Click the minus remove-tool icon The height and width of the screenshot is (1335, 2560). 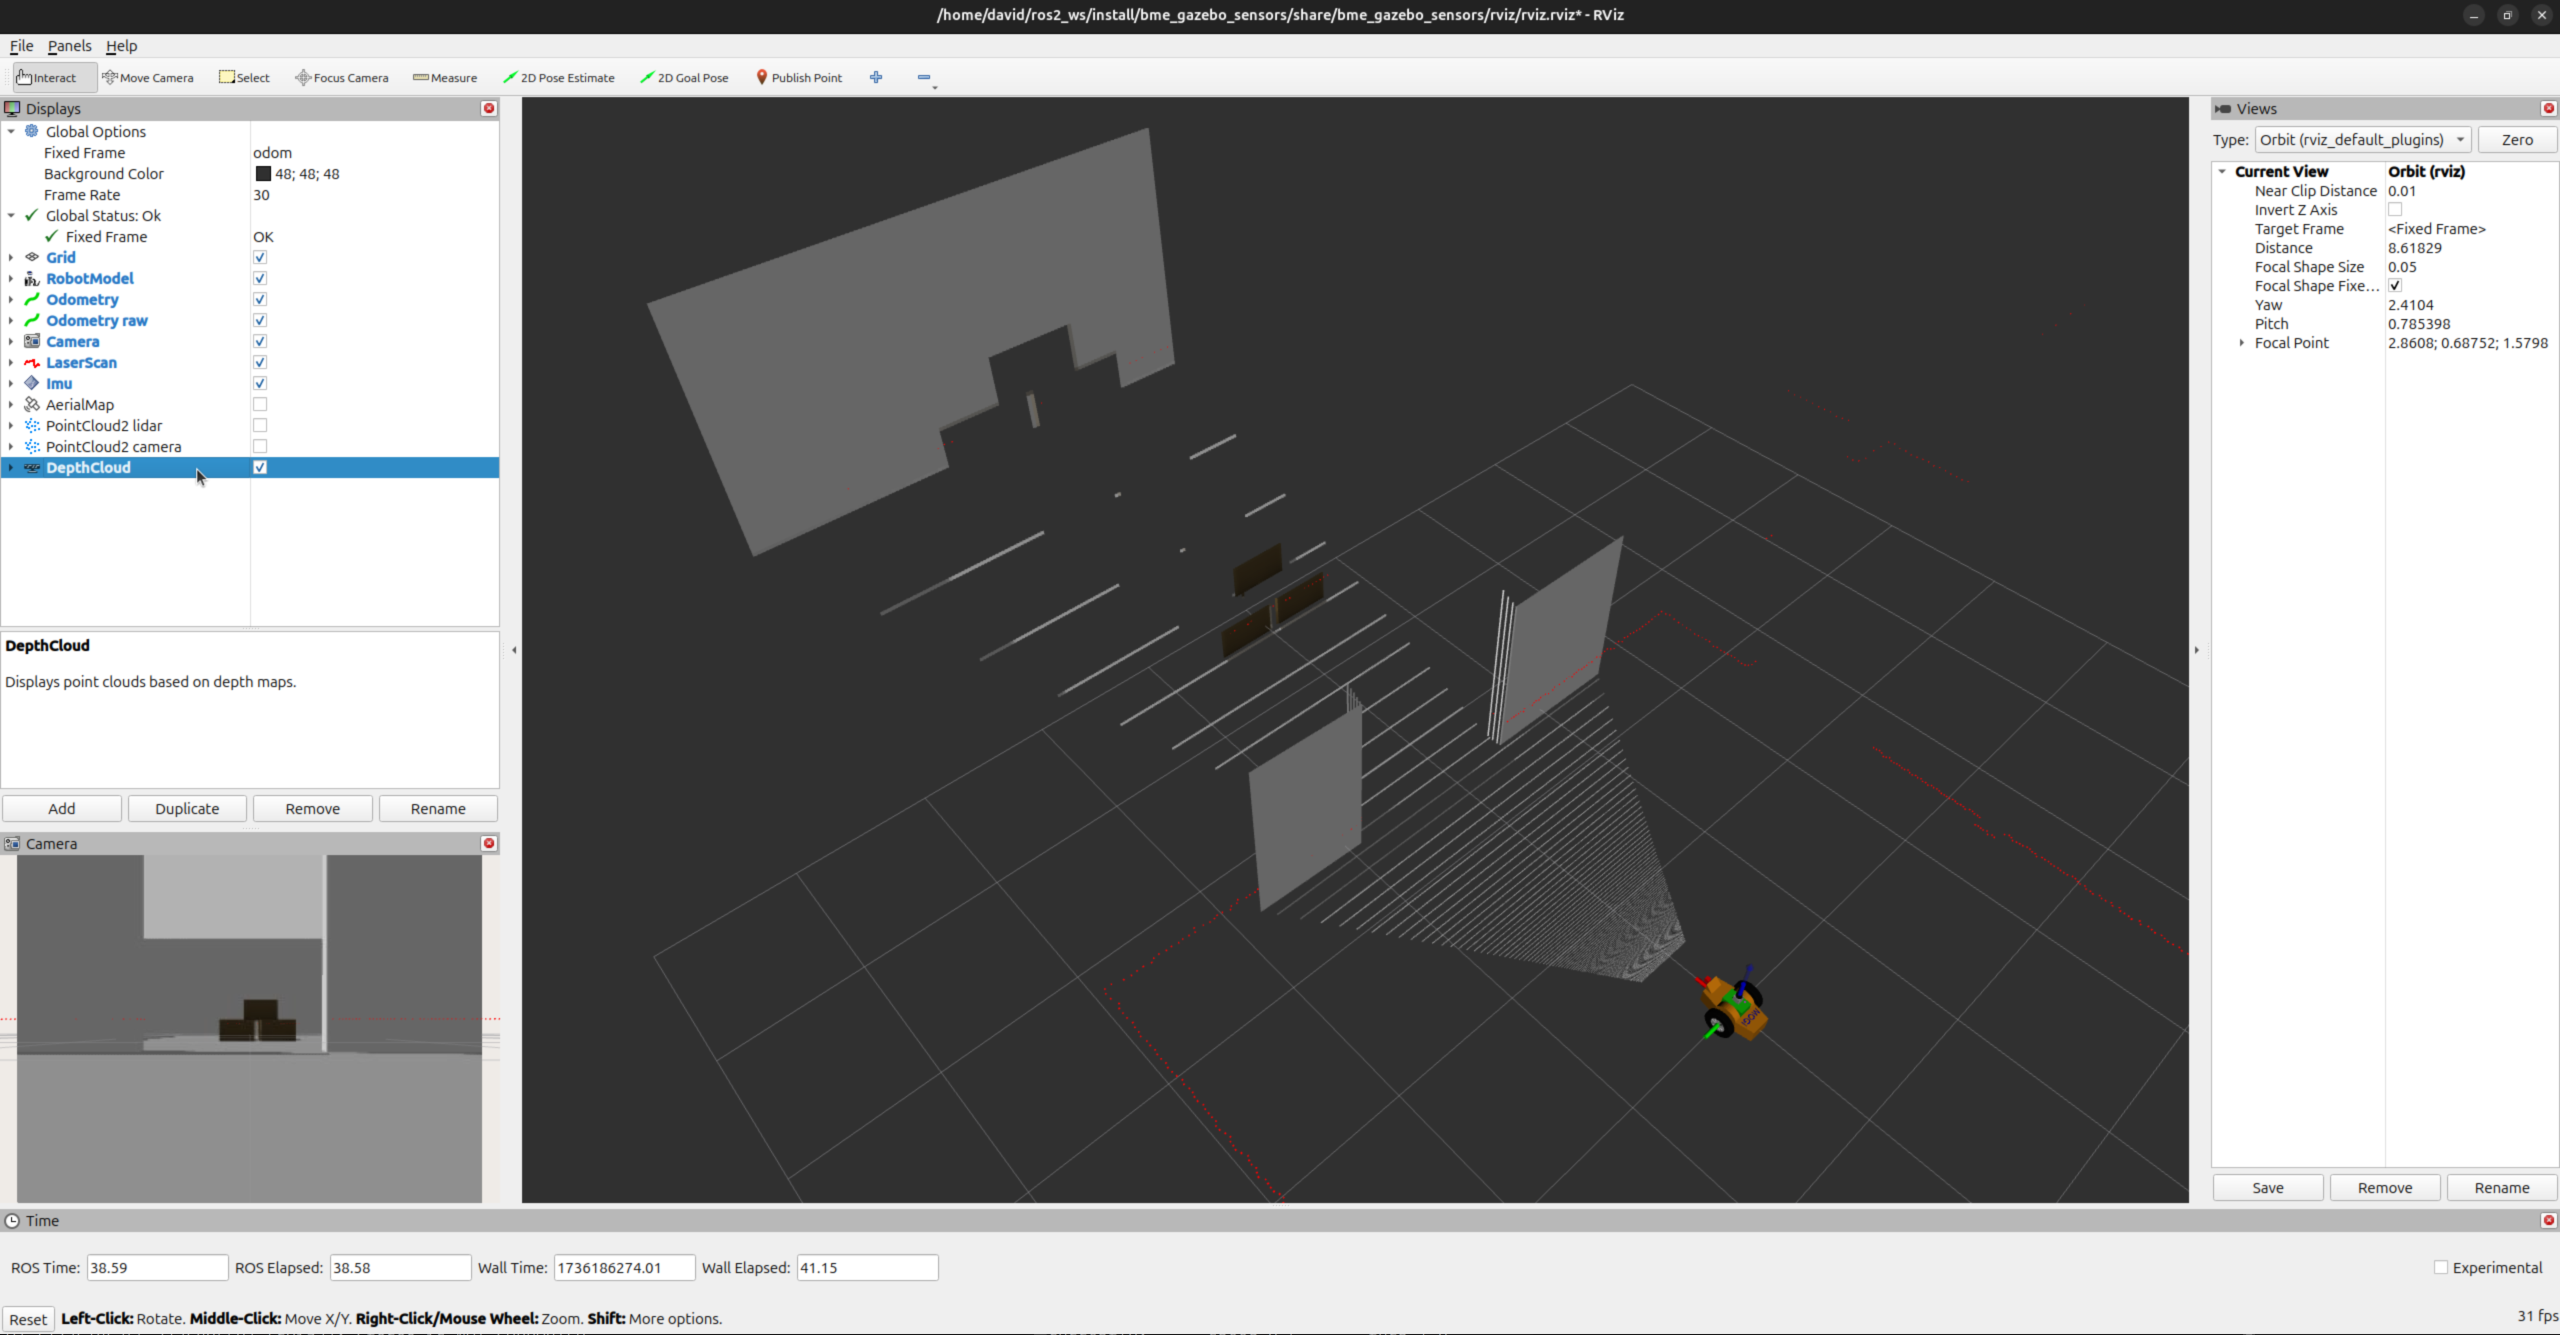click(x=923, y=77)
